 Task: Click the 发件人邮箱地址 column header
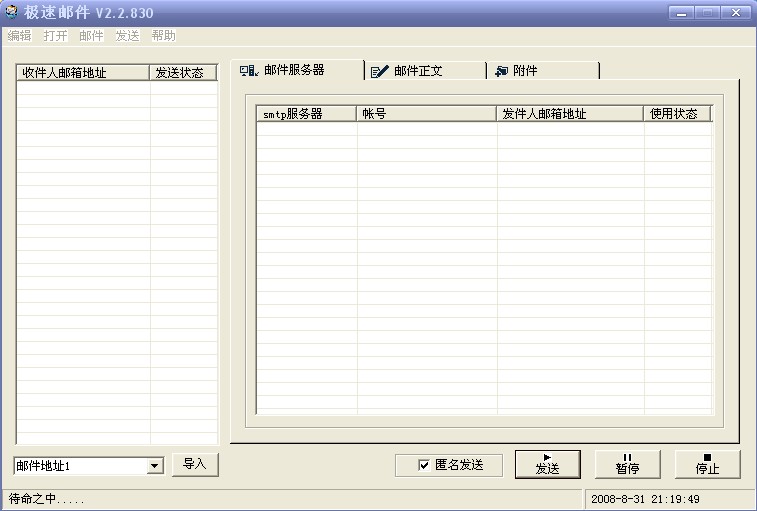(570, 114)
